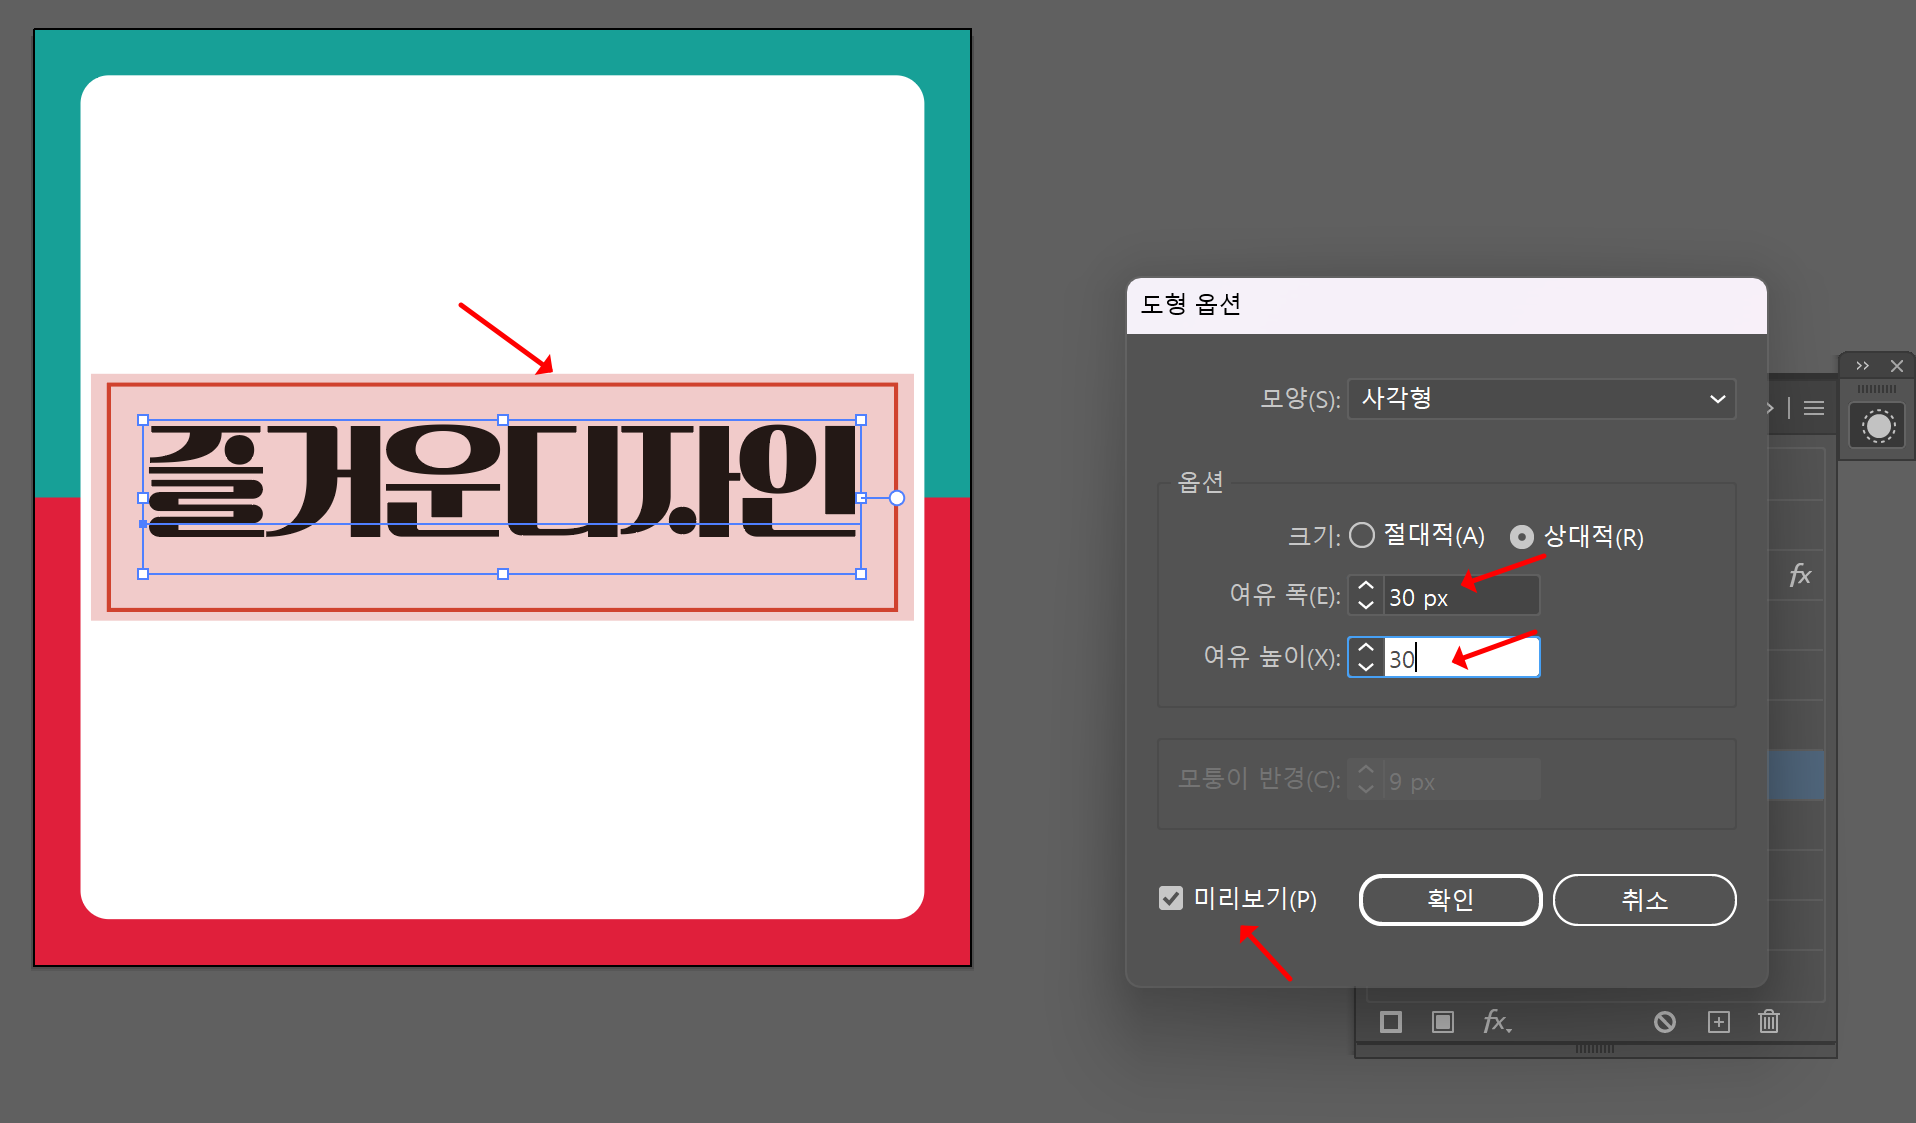Enable the 미리보기(P) preview checkbox
This screenshot has width=1916, height=1123.
coord(1170,898)
